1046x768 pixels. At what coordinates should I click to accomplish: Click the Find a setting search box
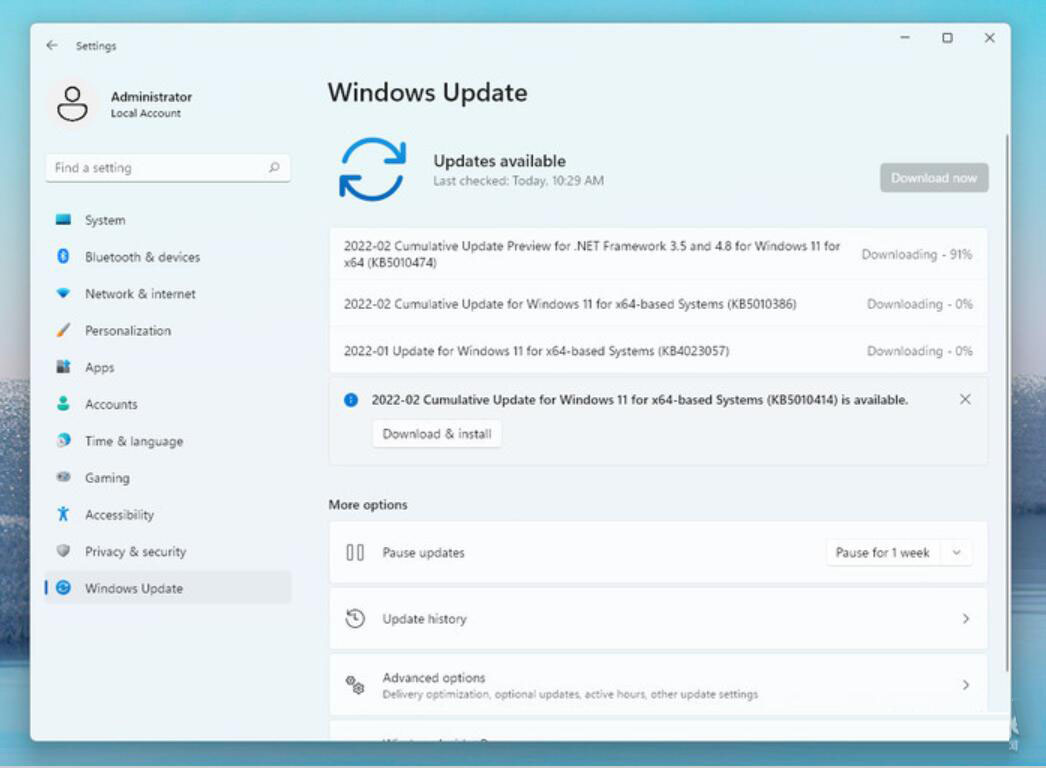[155, 168]
